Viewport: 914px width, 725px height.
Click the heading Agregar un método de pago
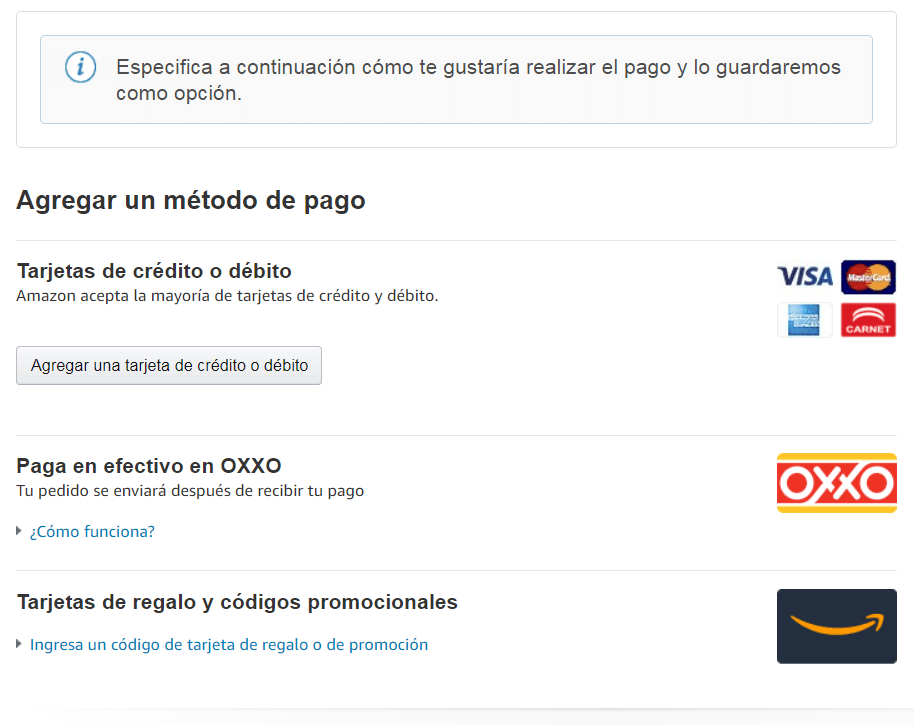click(x=191, y=200)
